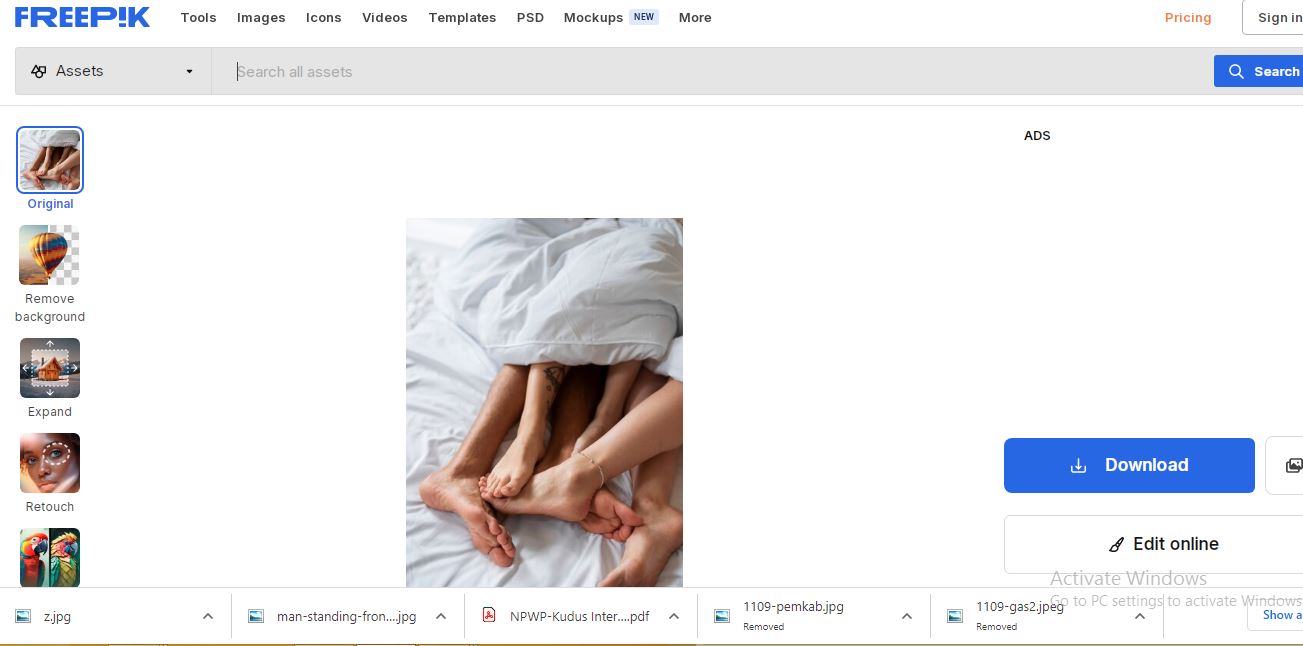Select the Remove background tool icon
The image size is (1303, 646).
[49, 255]
